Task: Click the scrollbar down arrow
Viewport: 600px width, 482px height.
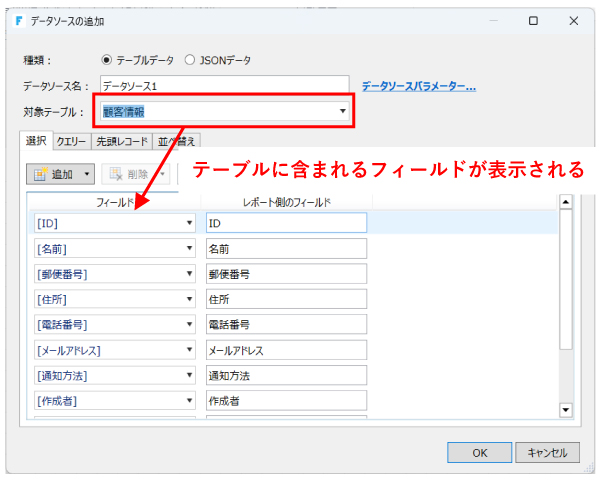Action: [565, 410]
